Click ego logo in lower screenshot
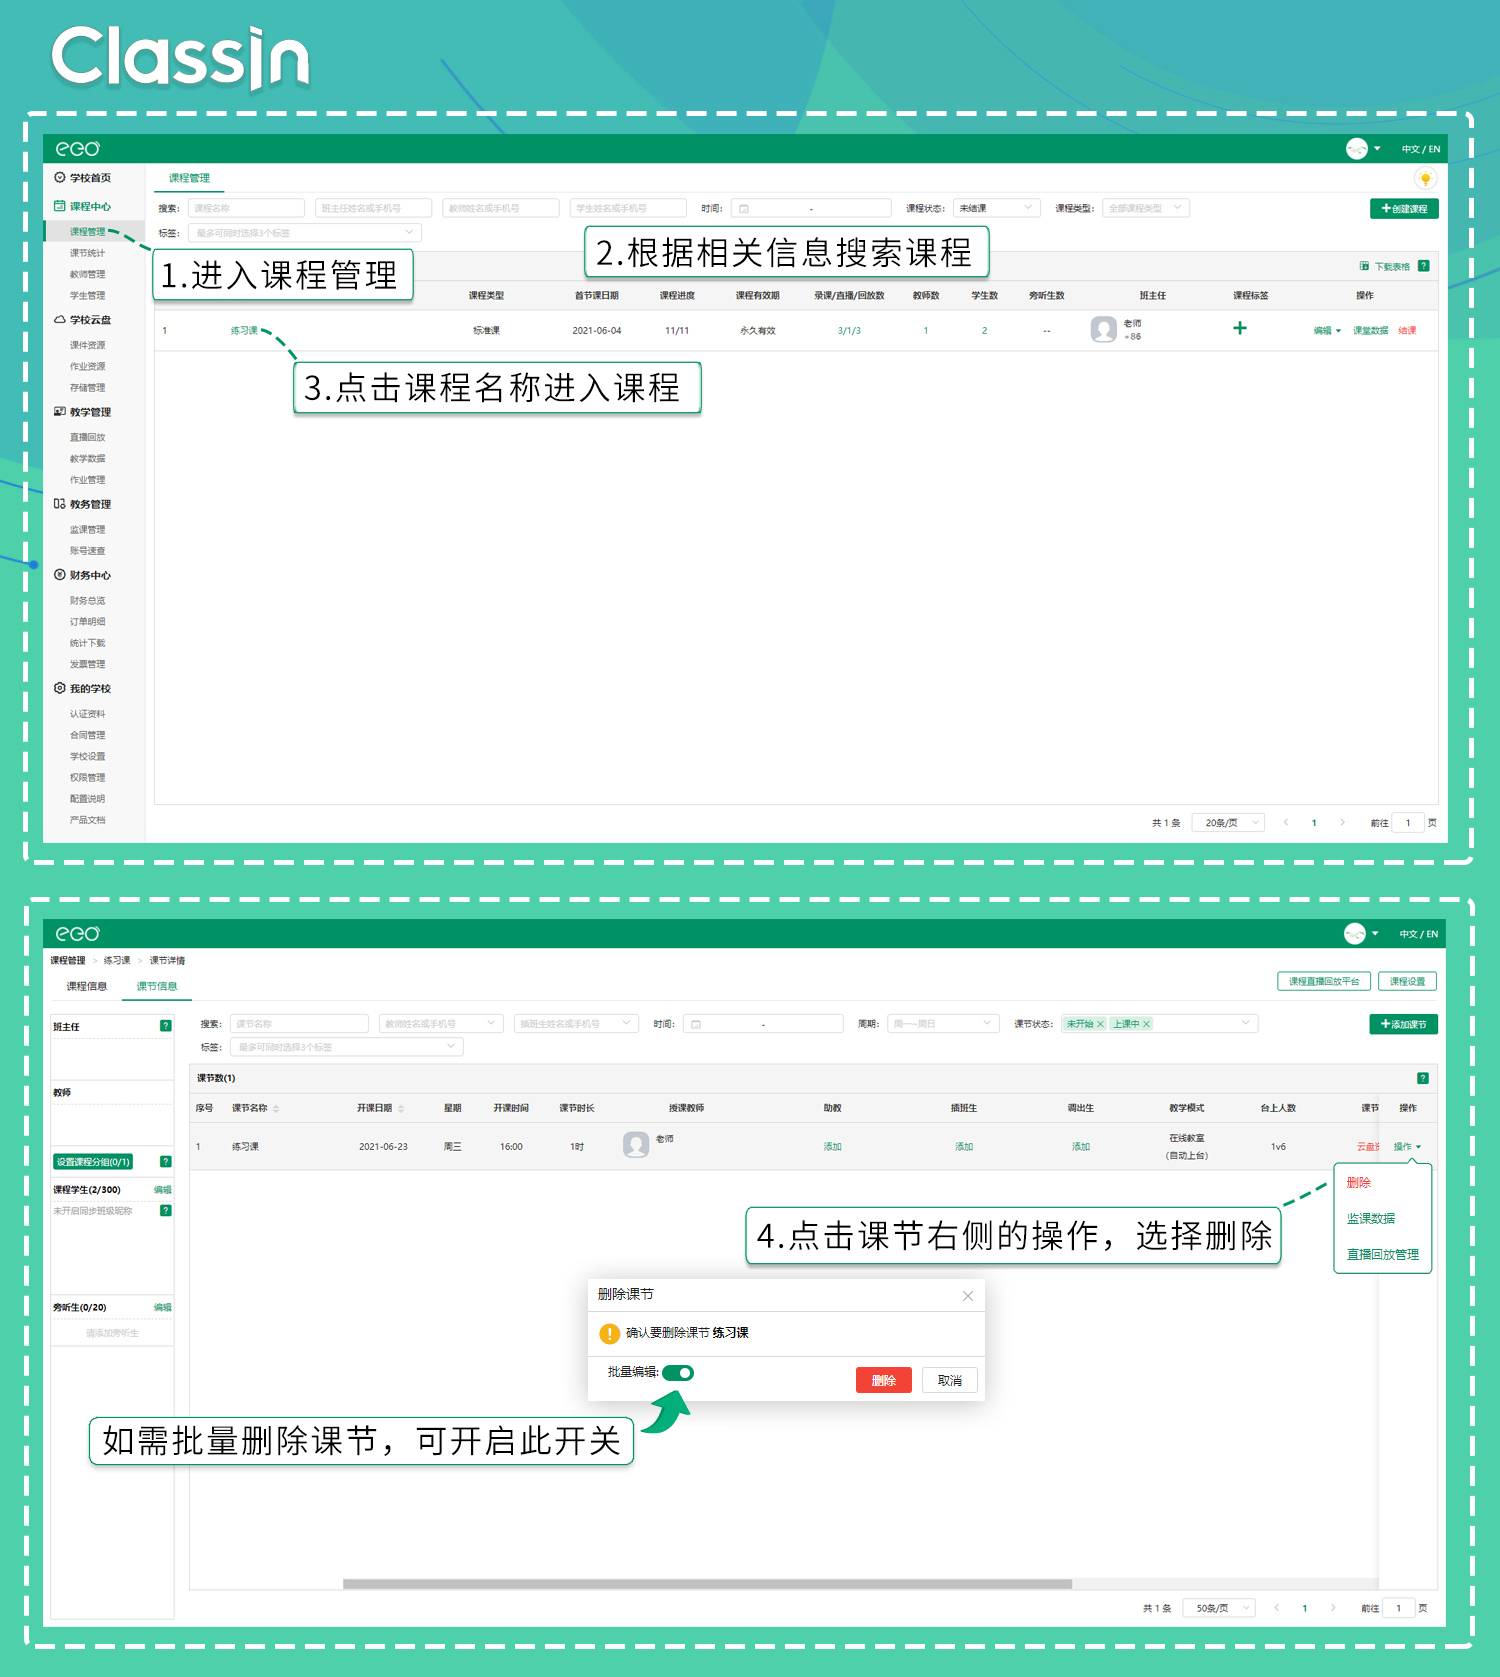 click(x=77, y=934)
